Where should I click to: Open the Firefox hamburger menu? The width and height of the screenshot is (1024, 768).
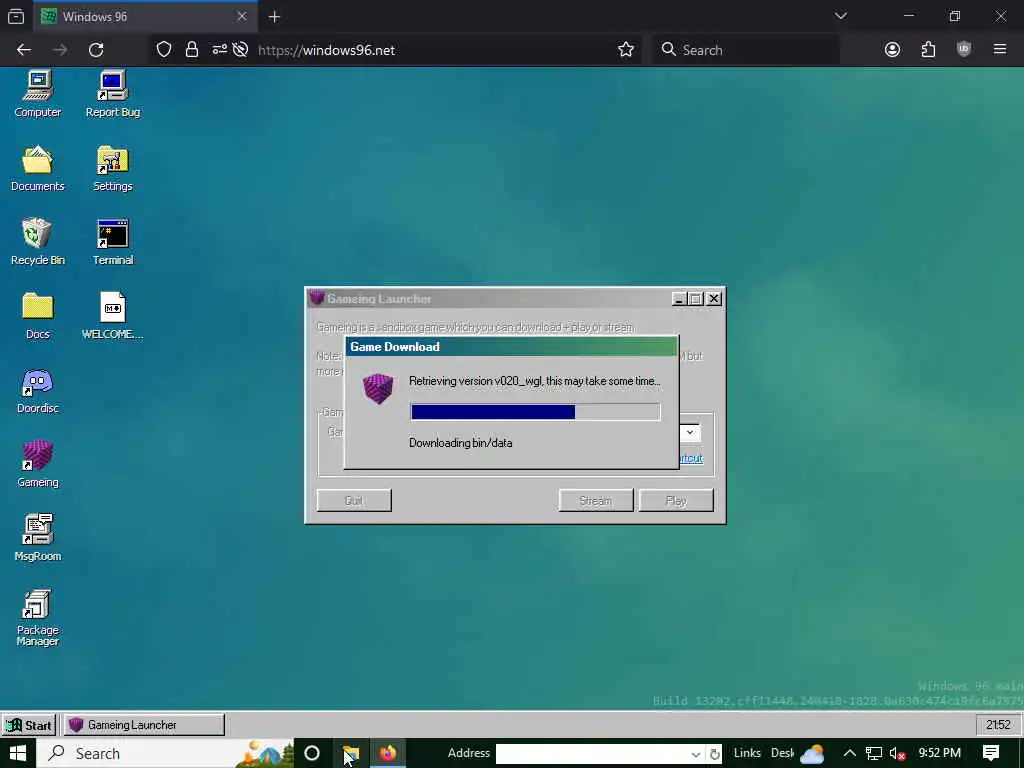pos(1000,50)
